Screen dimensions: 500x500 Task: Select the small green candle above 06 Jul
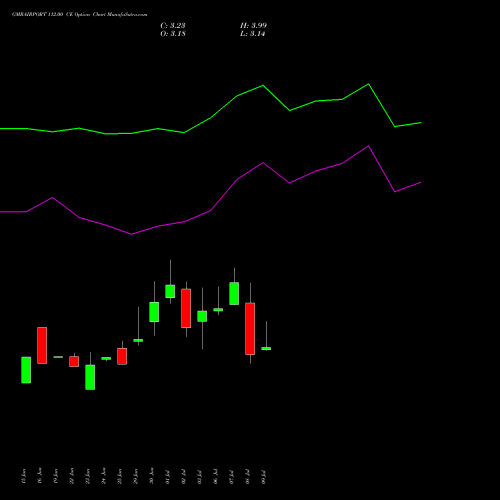(x=218, y=310)
